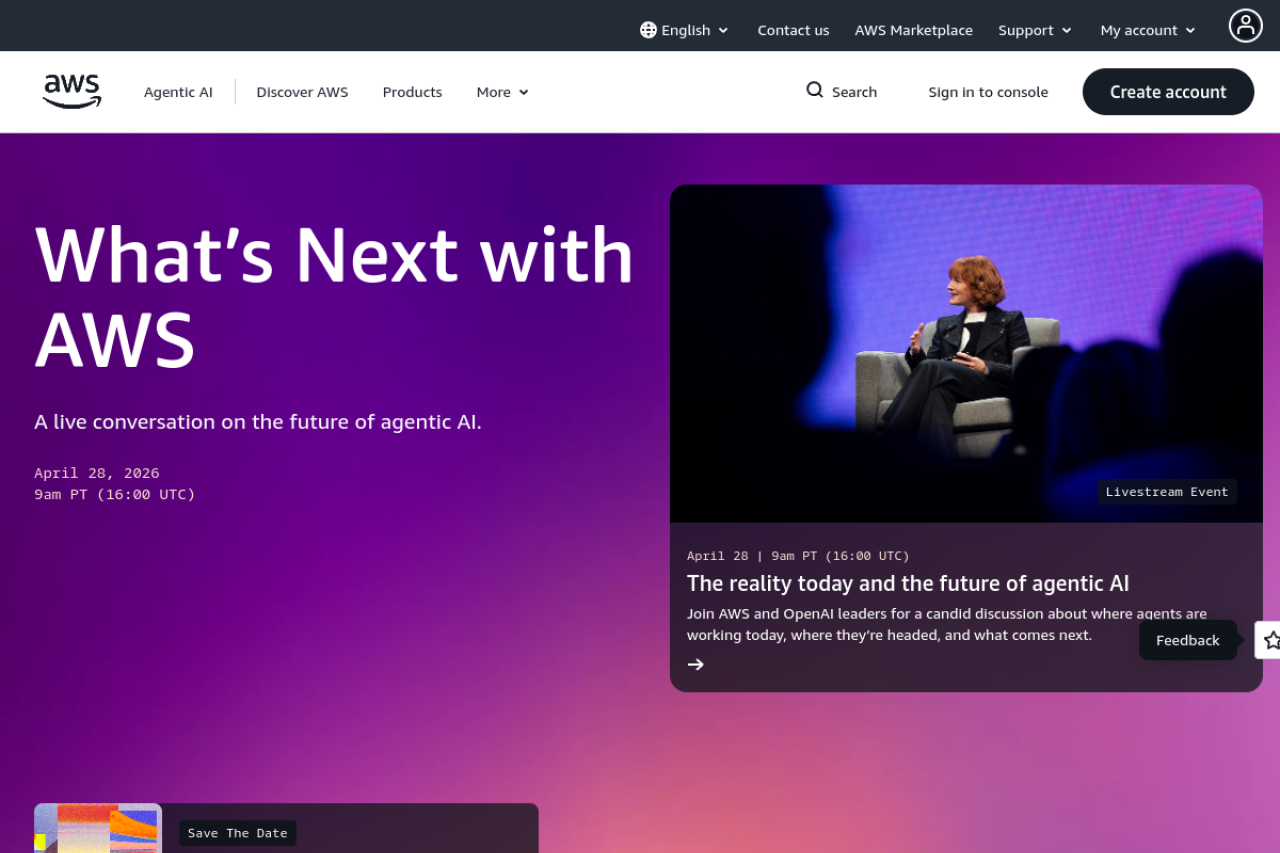Click the user profile avatar icon

(1245, 26)
